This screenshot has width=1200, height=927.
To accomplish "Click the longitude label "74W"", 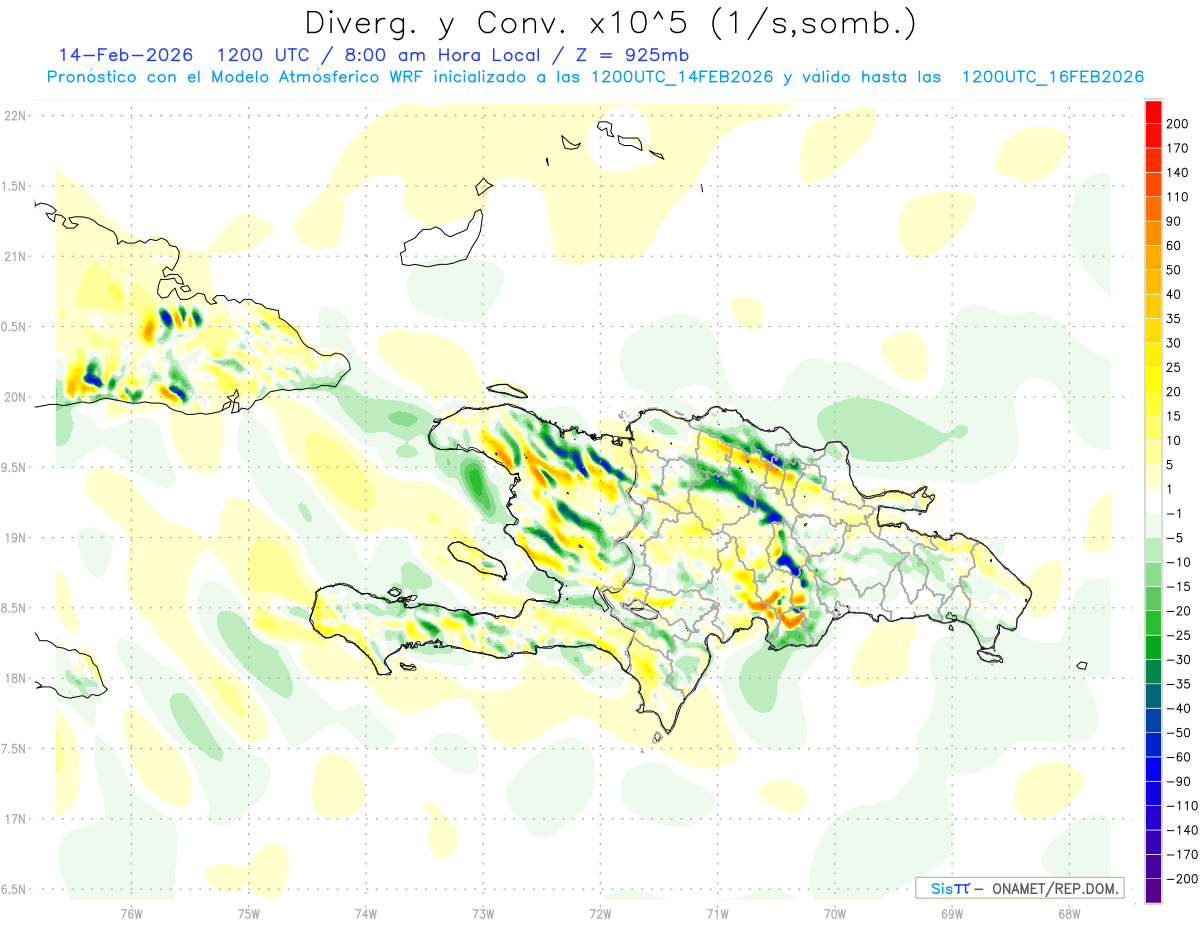I will coord(366,912).
